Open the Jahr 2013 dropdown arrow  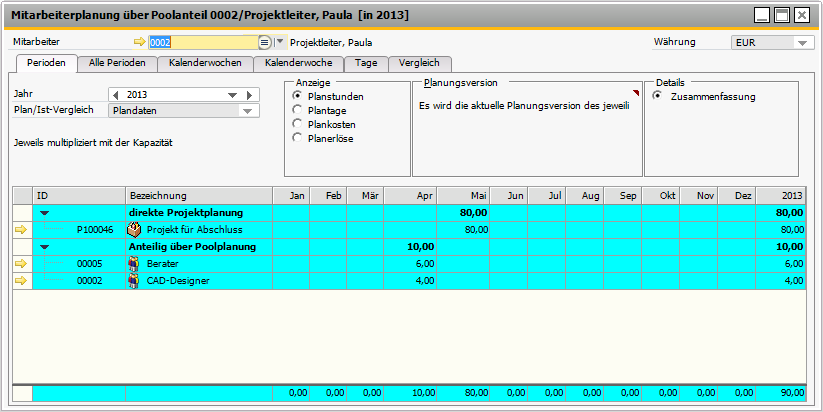point(233,95)
